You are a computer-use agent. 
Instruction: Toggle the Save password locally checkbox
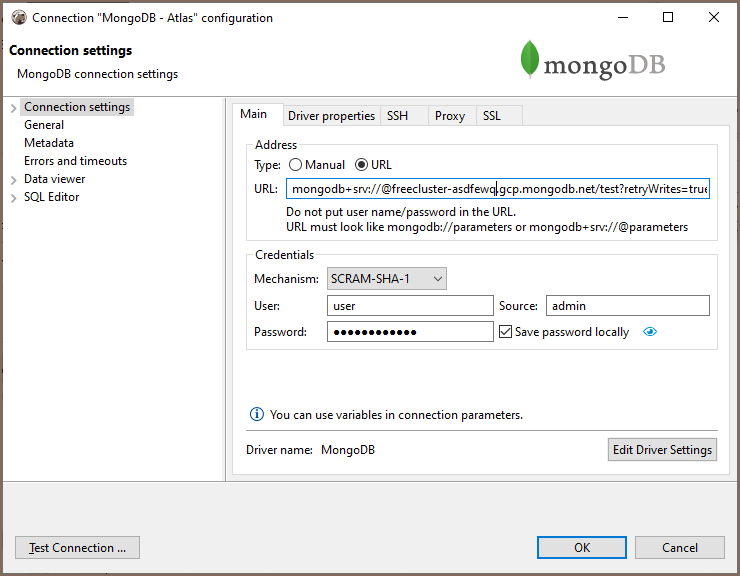point(505,332)
